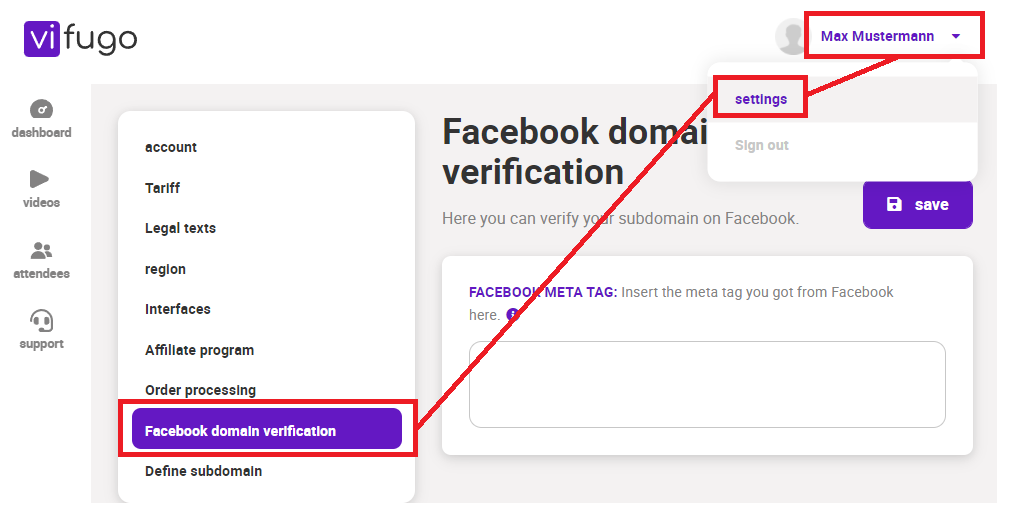Open the Legal texts section
This screenshot has height=507, width=1036.
[x=180, y=228]
